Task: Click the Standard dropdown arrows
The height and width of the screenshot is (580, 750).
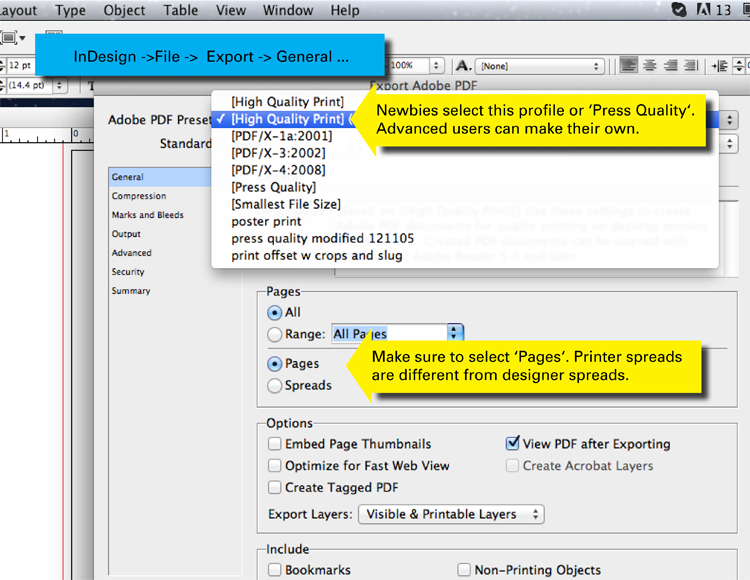Action: coord(729,143)
